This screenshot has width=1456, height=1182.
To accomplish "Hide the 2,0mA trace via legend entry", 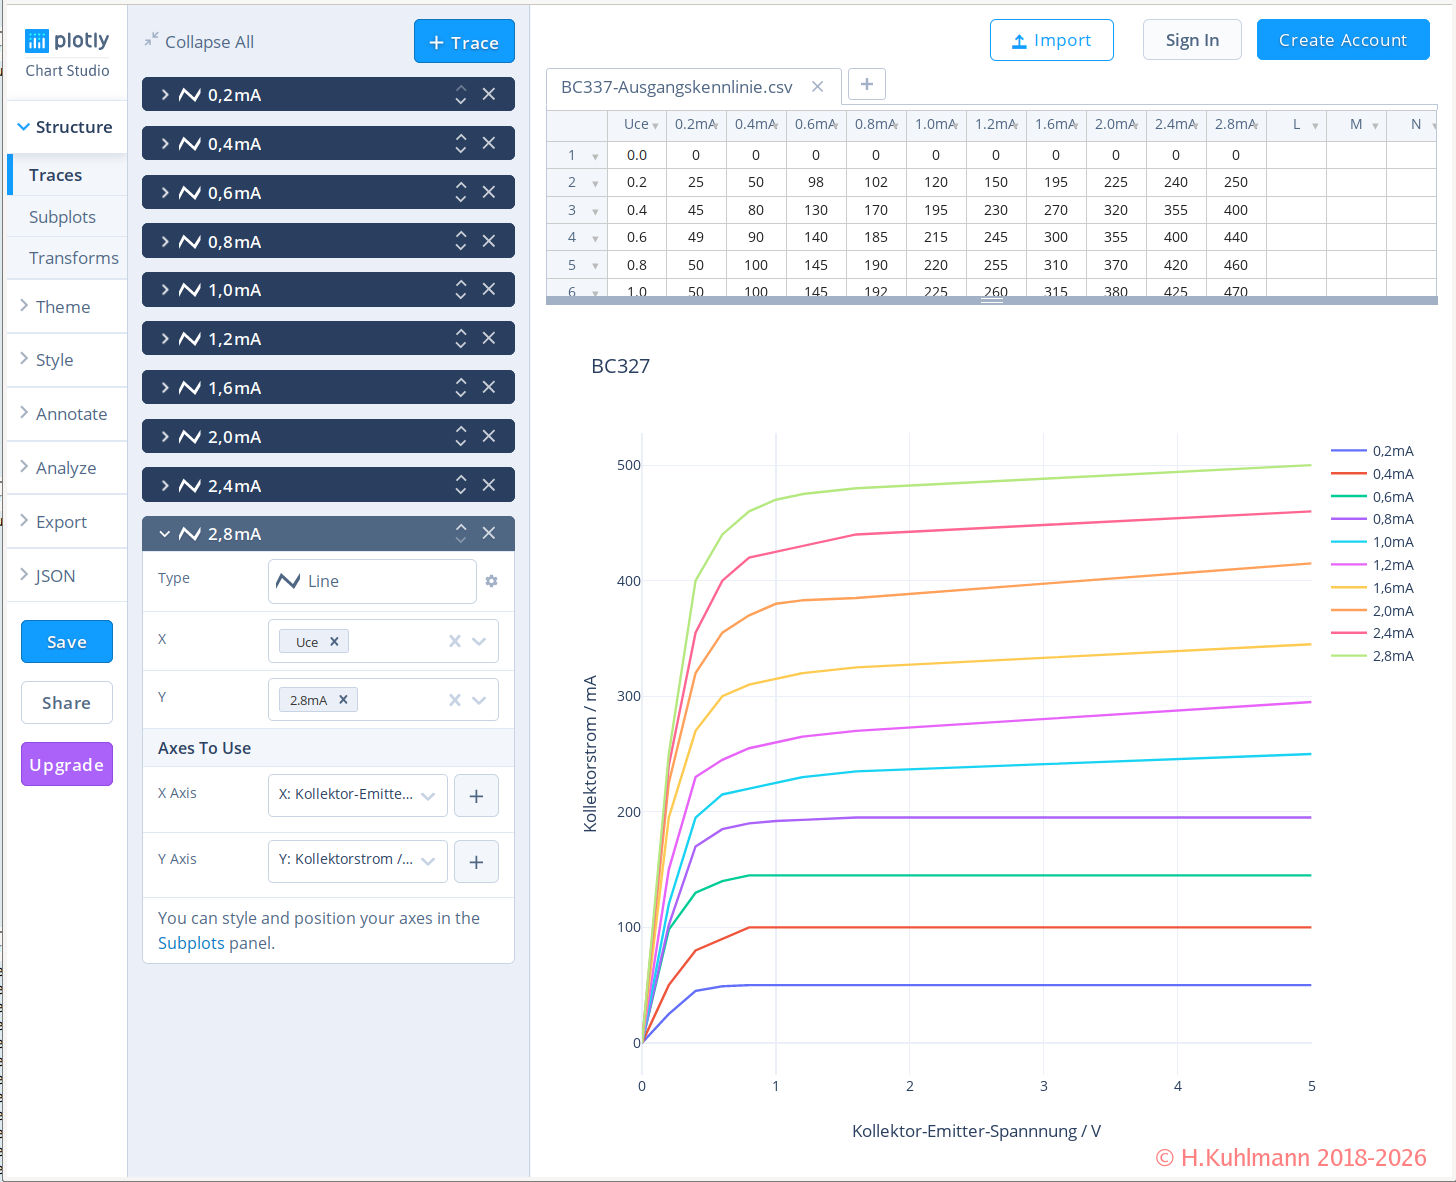I will 1392,611.
